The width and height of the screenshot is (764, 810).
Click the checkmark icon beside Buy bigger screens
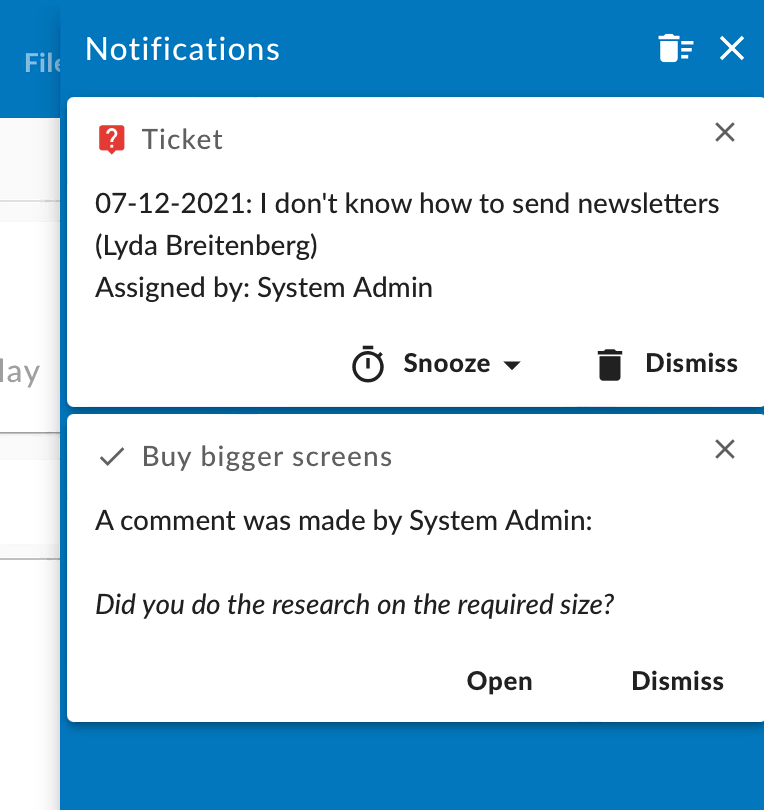click(112, 457)
